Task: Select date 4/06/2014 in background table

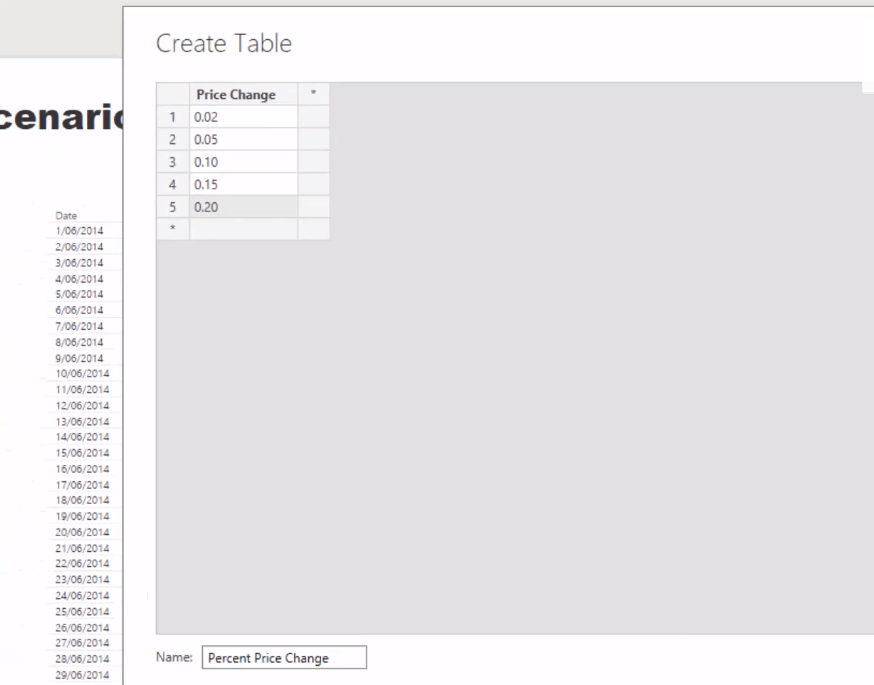Action: click(79, 279)
